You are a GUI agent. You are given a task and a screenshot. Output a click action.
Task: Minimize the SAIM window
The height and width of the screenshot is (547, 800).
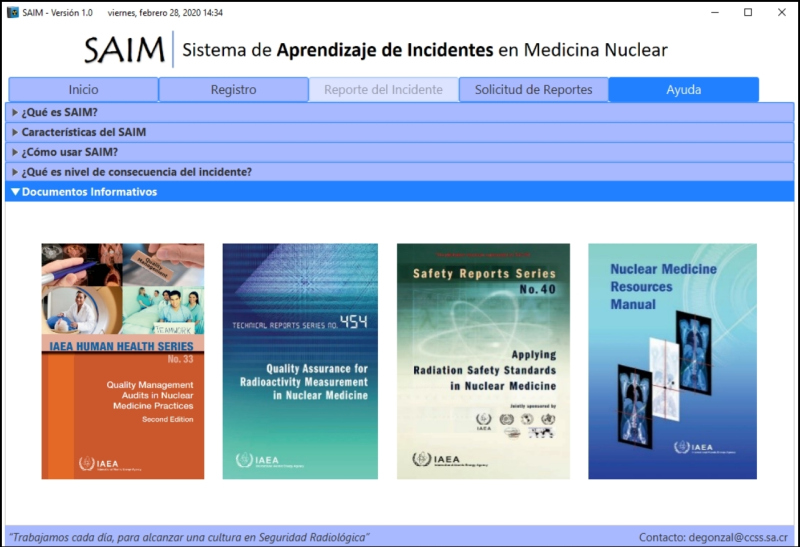click(x=714, y=12)
